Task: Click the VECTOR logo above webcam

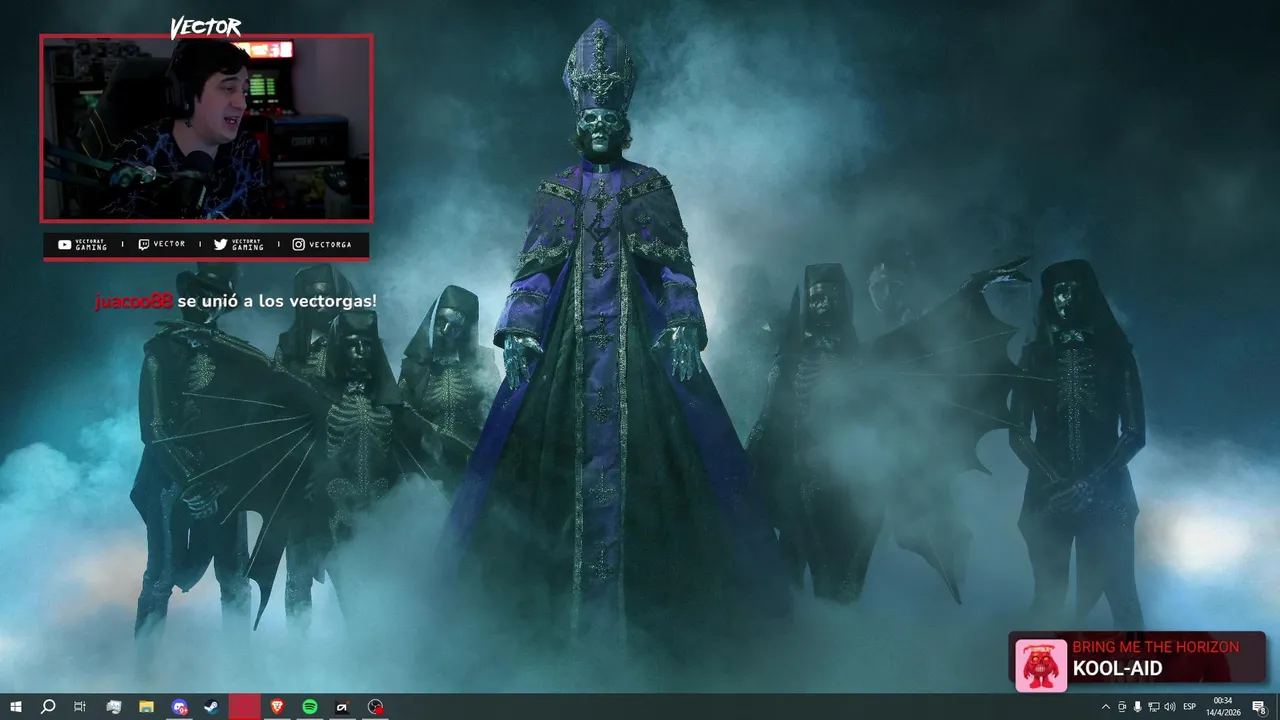Action: (205, 27)
